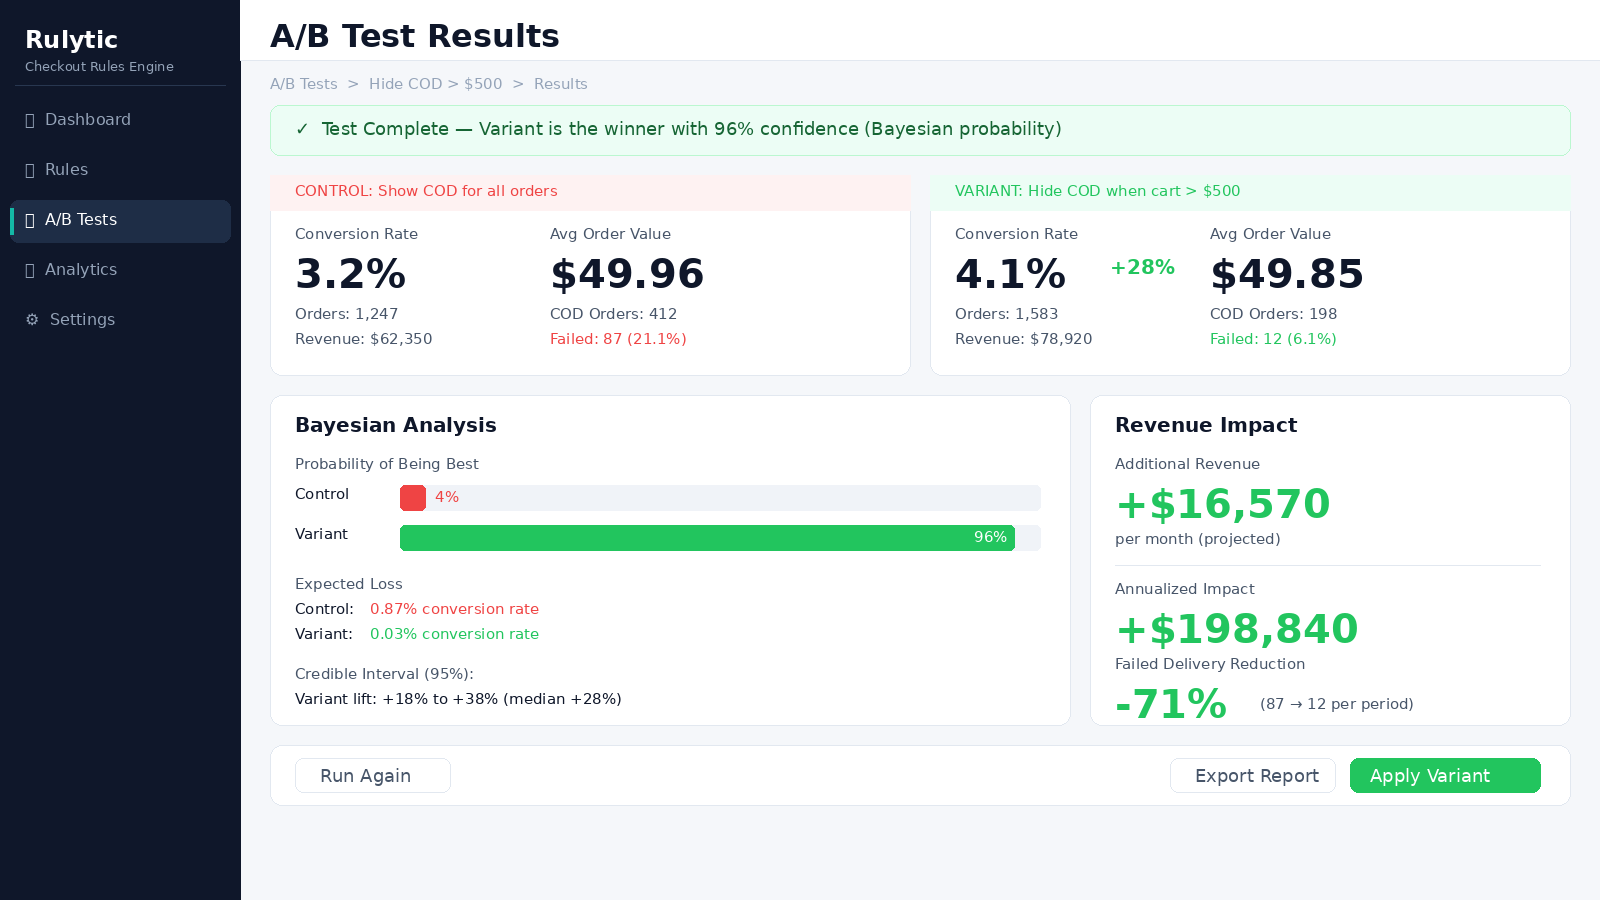Screen dimensions: 1600x900
Task: Click the A/B Tests breadcrumb link
Action: (x=304, y=84)
